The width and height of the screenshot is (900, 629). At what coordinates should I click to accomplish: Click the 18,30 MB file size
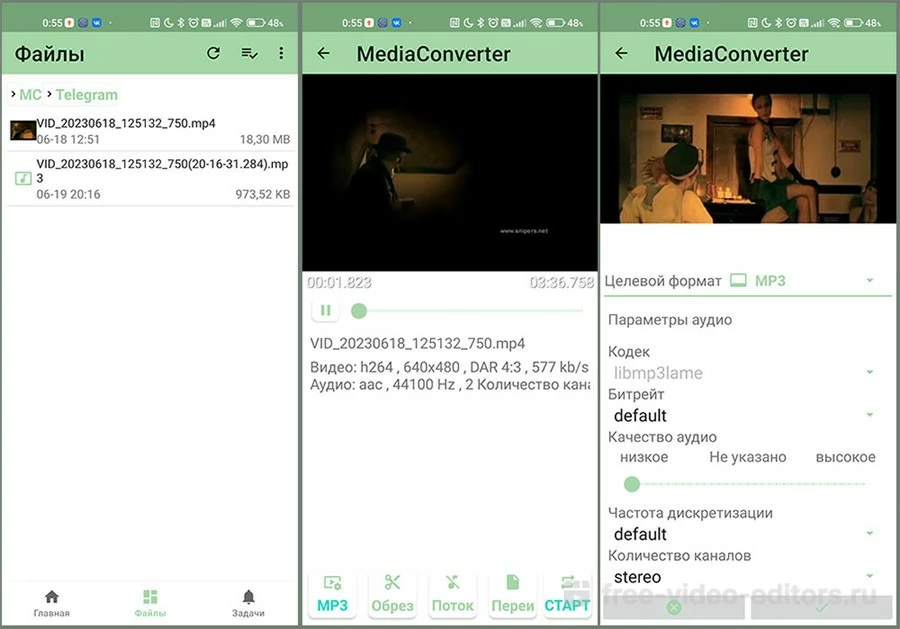click(265, 139)
